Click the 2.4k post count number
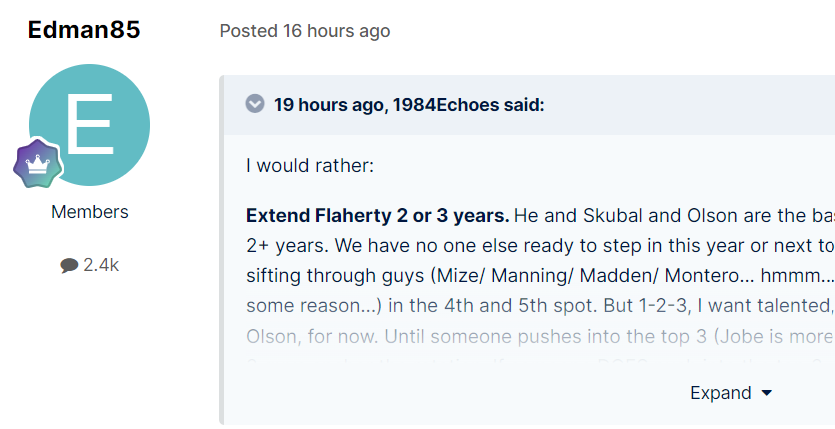The image size is (835, 429). click(101, 265)
